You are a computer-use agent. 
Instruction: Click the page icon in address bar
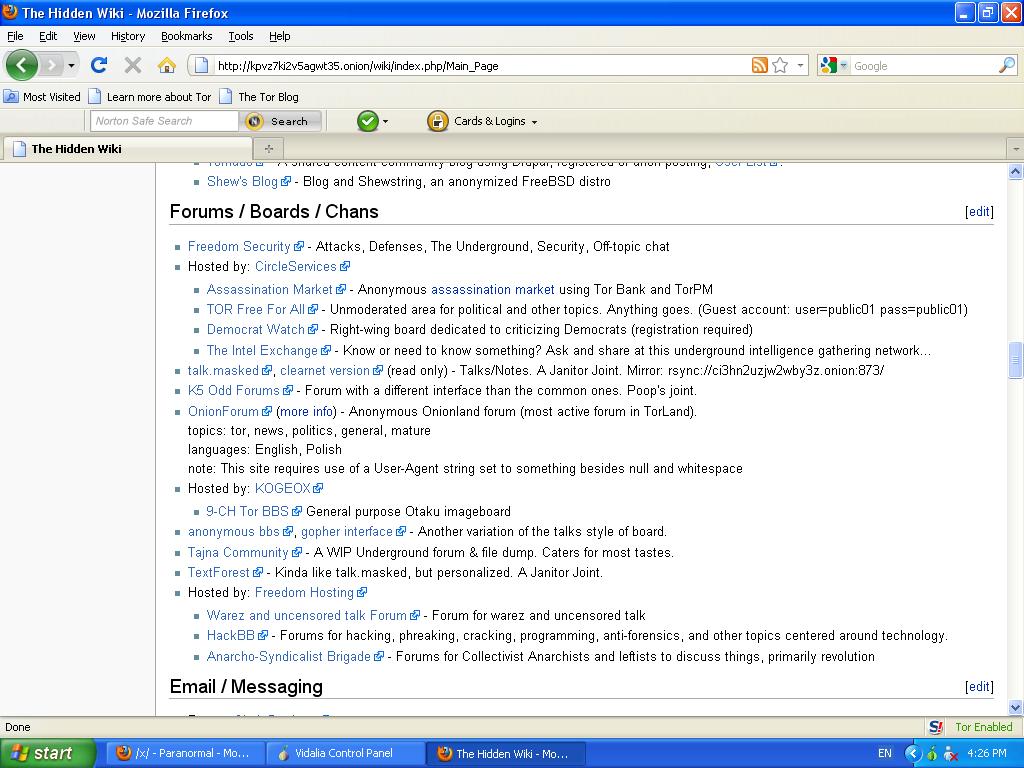202,65
